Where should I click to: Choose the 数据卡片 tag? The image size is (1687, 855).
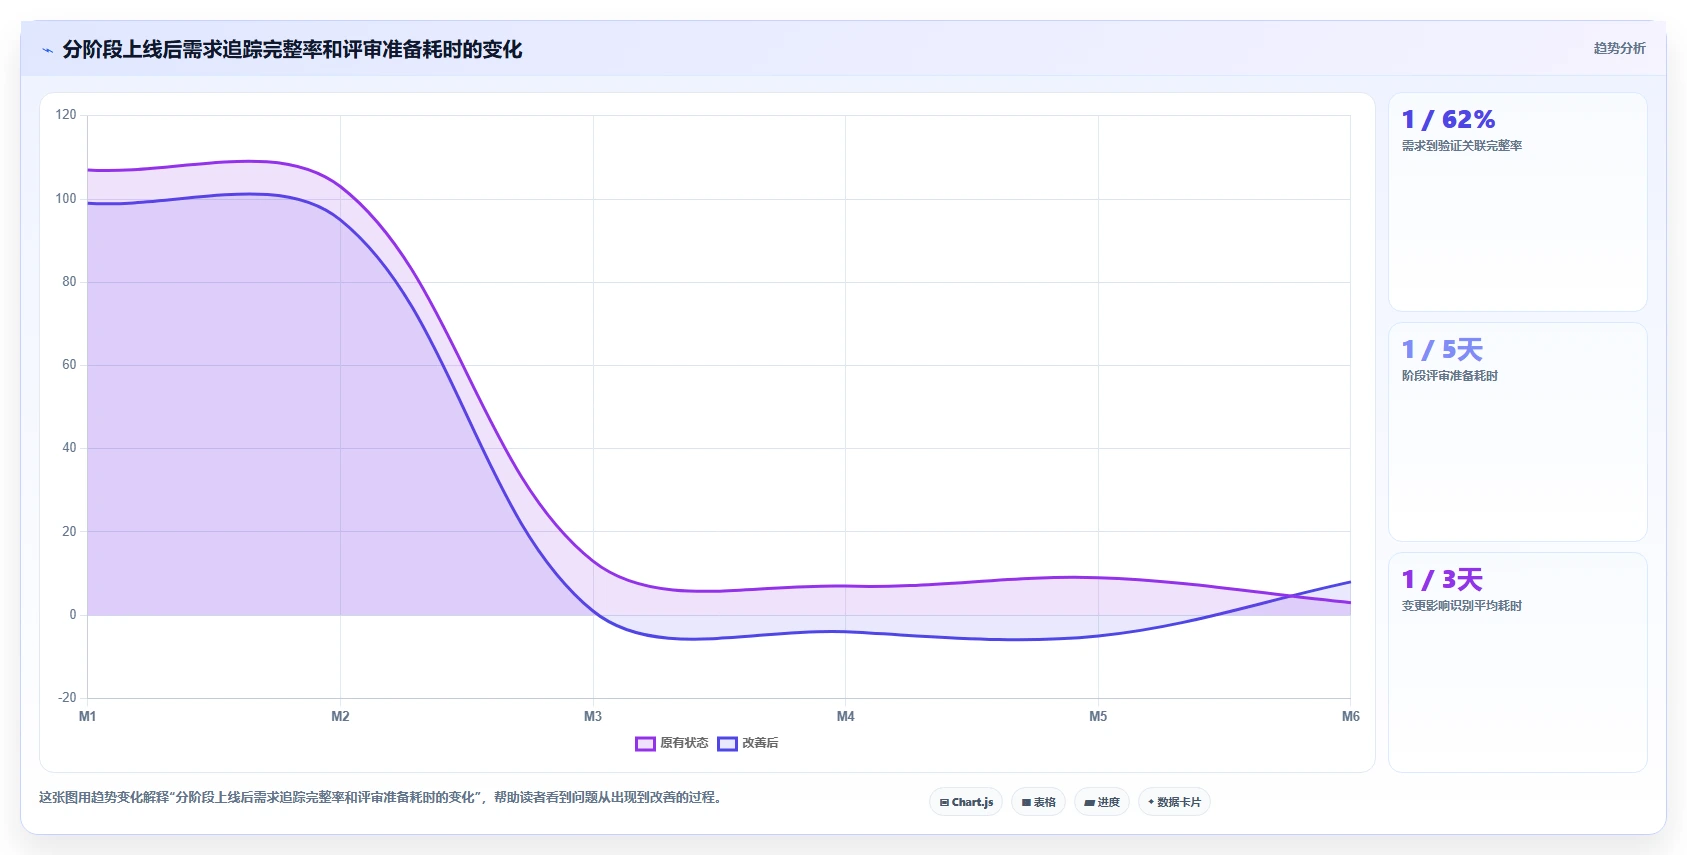[x=1174, y=802]
